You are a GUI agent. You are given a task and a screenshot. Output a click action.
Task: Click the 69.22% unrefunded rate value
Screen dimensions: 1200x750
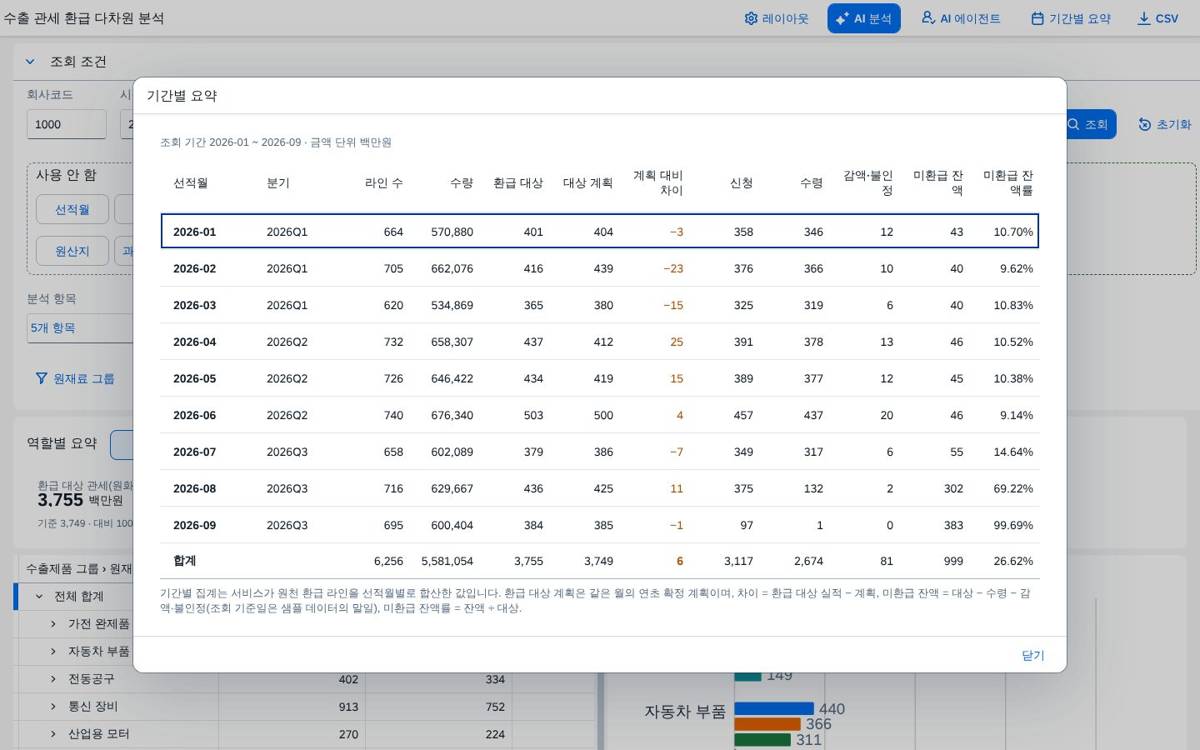click(x=1013, y=489)
